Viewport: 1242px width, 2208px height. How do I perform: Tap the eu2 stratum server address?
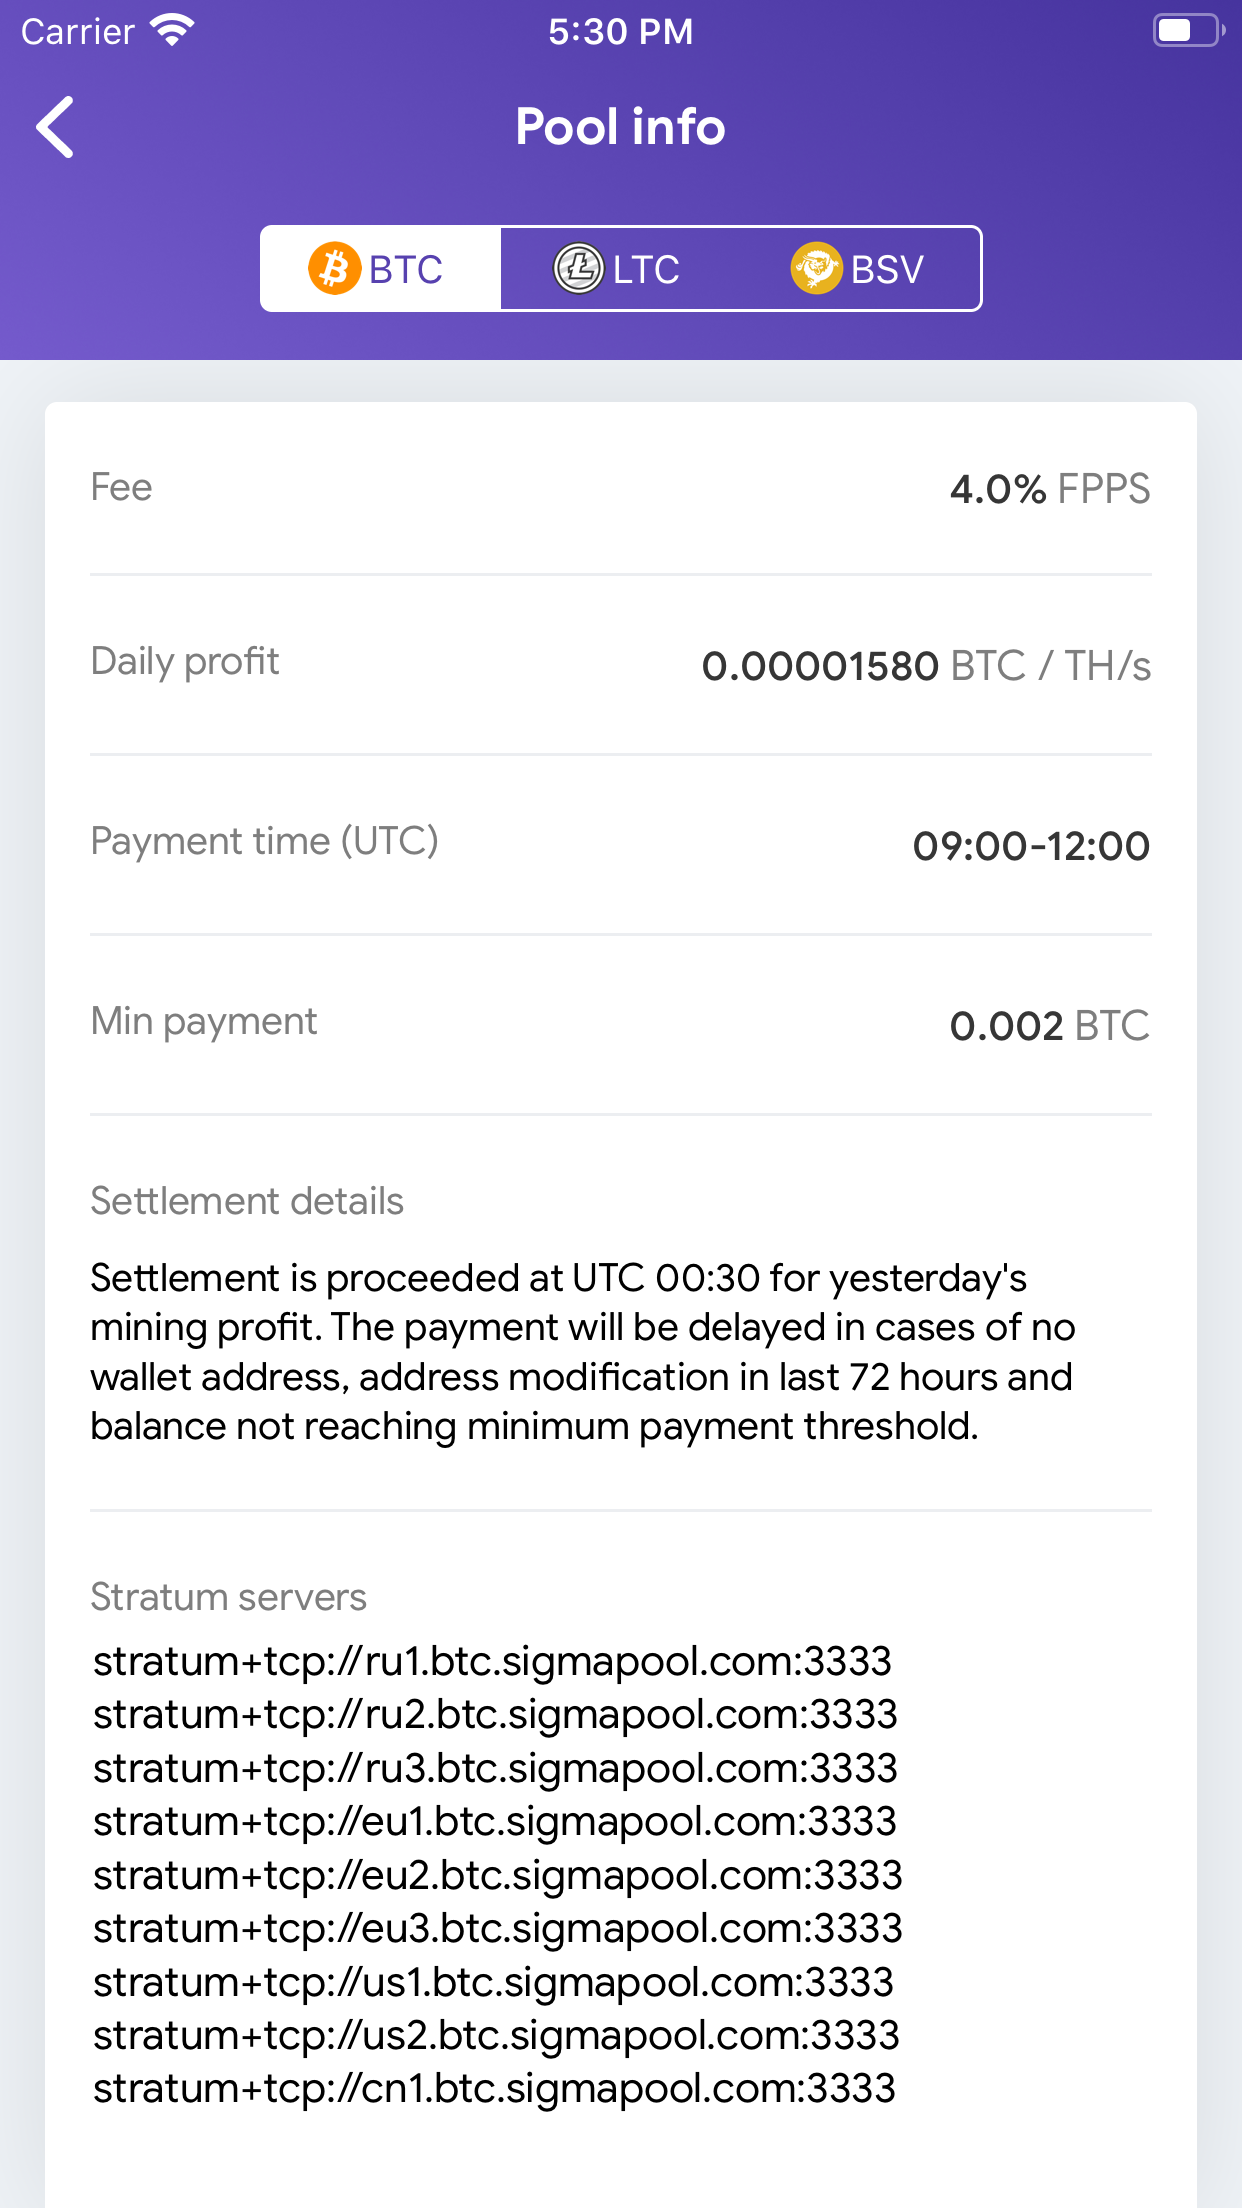498,1875
